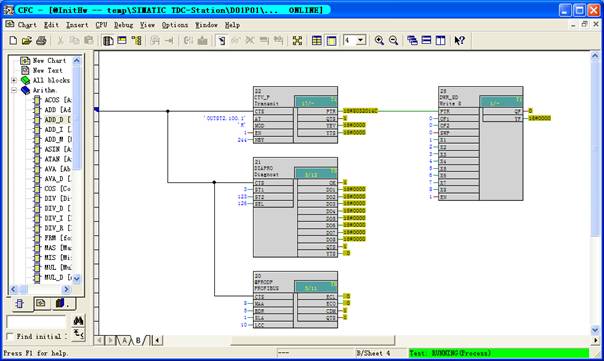Viewport: 604px width, 361px height.
Task: Collapse the Arithm. tree node
Action: click(x=14, y=90)
